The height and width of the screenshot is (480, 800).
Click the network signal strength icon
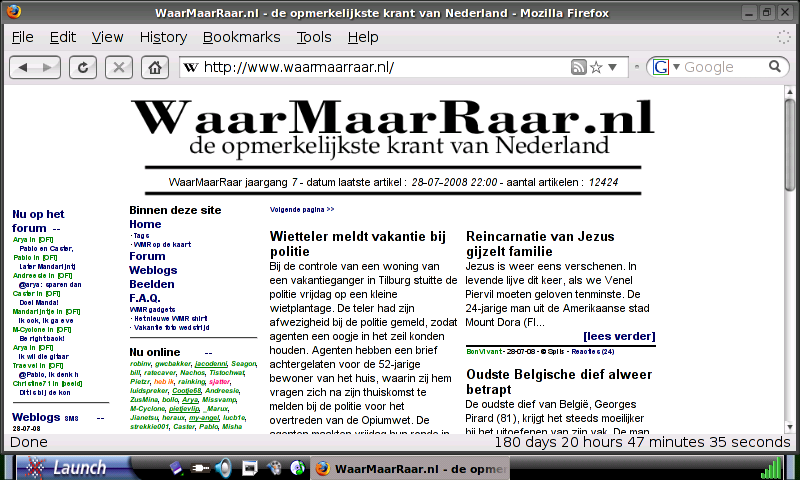(771, 467)
